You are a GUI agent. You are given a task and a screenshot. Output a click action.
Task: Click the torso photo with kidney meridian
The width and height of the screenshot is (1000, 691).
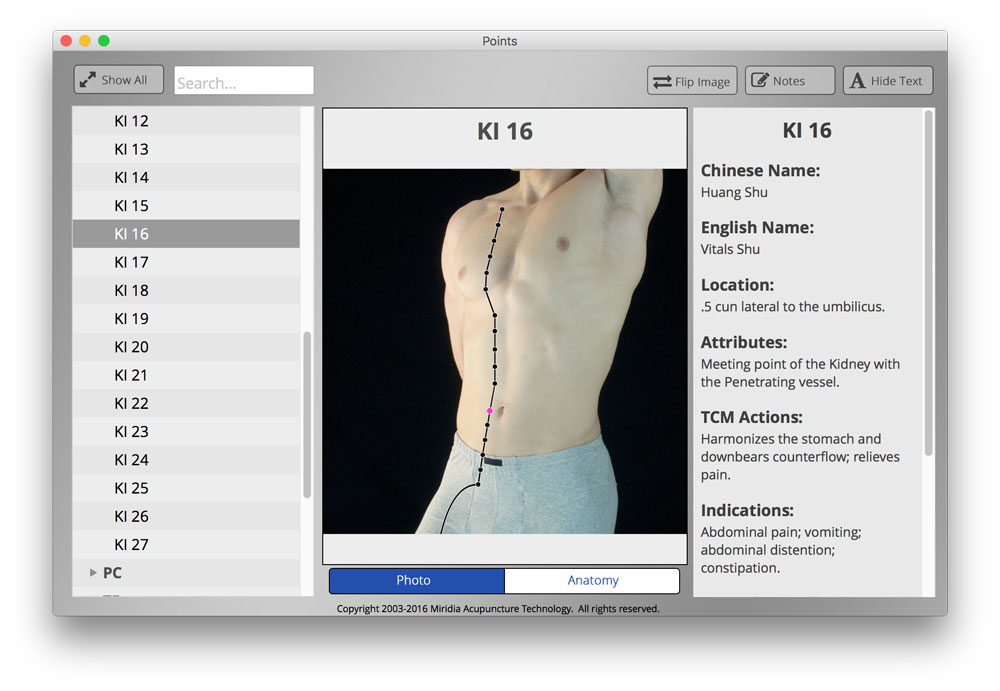[x=504, y=351]
